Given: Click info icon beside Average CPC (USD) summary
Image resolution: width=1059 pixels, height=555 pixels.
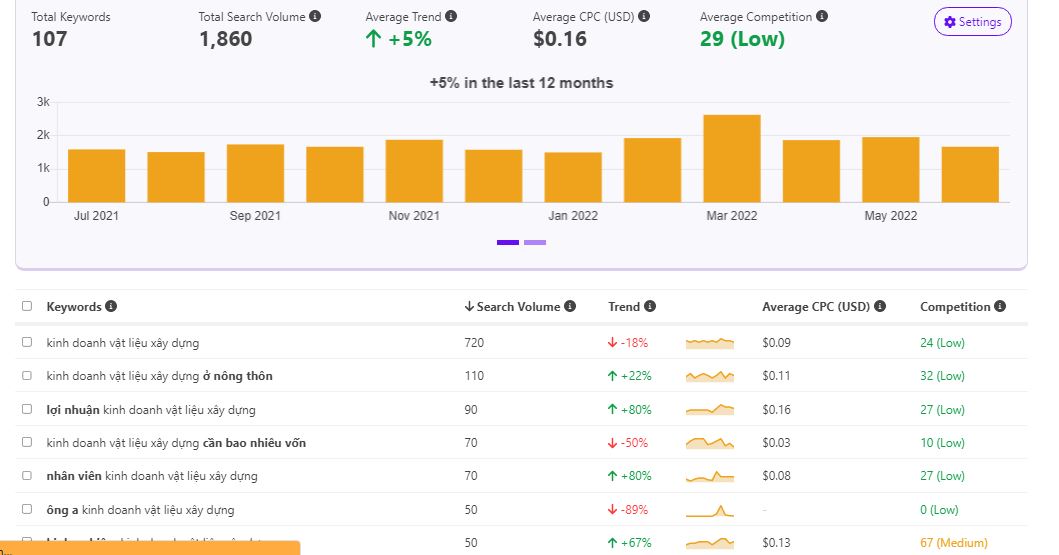Looking at the screenshot, I should pos(644,17).
